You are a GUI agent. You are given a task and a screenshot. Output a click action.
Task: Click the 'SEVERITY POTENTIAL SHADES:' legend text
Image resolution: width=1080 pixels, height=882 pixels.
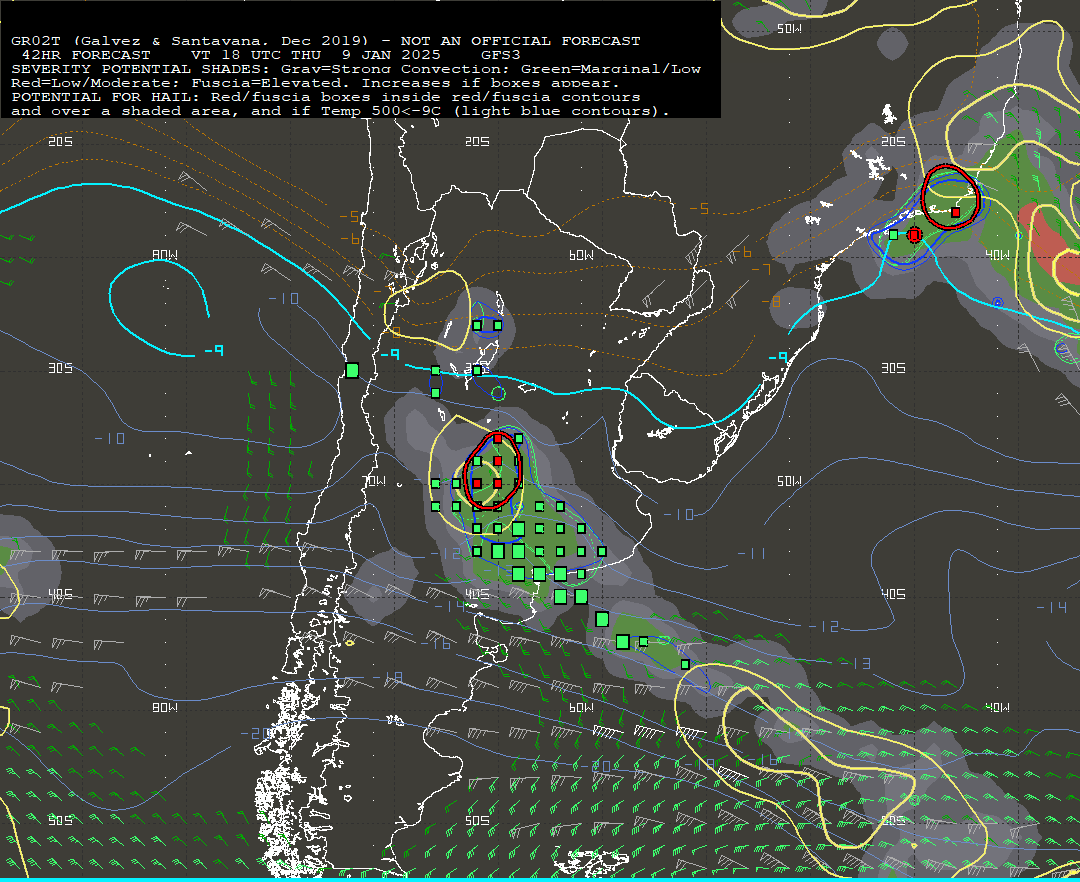(x=142, y=69)
